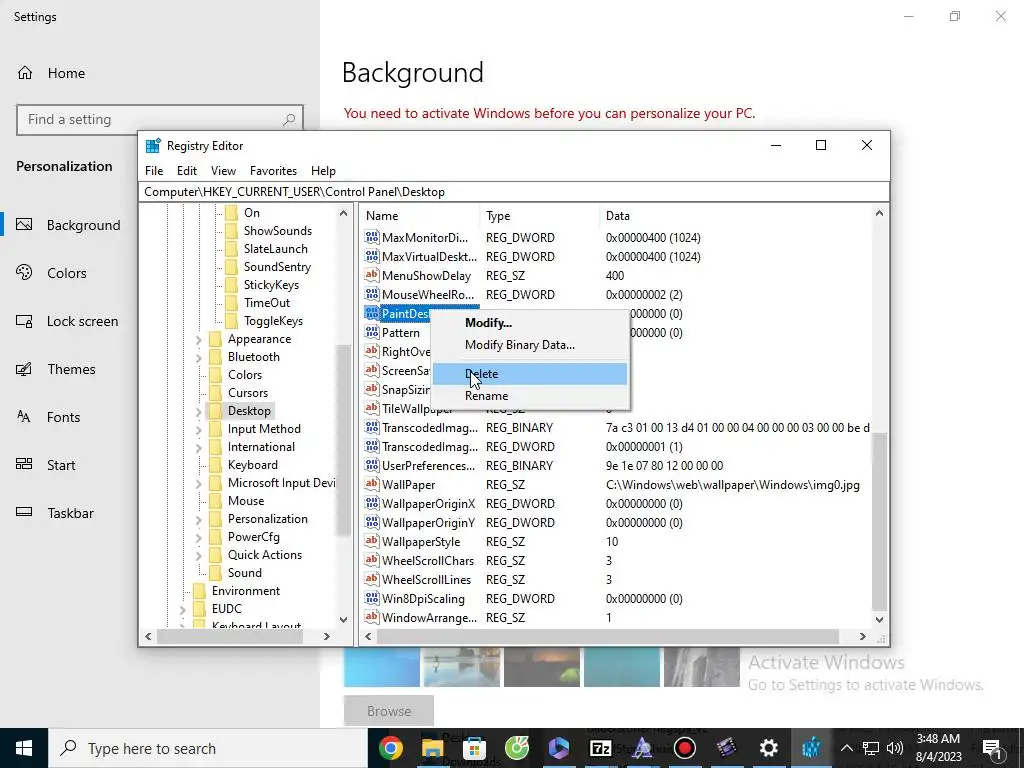
Task: Click the MaxMonitorDi... DWORD value icon
Action: [372, 237]
